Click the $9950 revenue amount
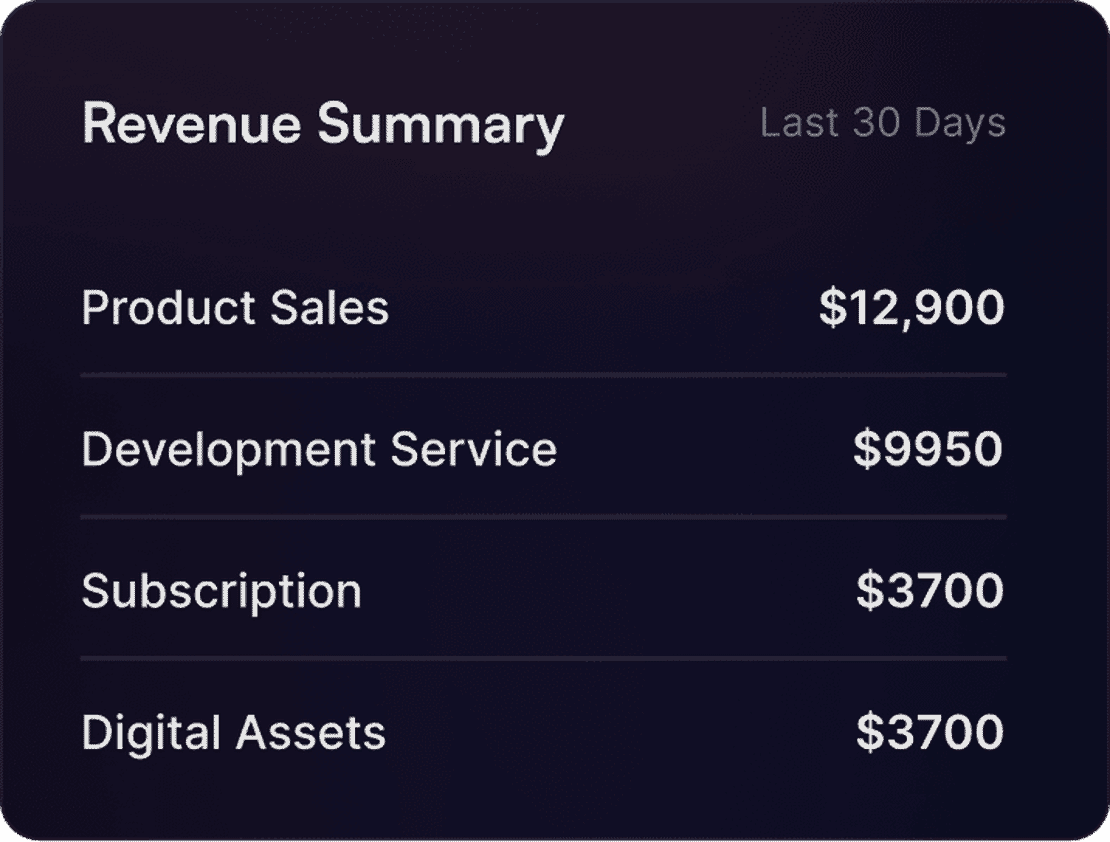The width and height of the screenshot is (1110, 842). coord(928,450)
